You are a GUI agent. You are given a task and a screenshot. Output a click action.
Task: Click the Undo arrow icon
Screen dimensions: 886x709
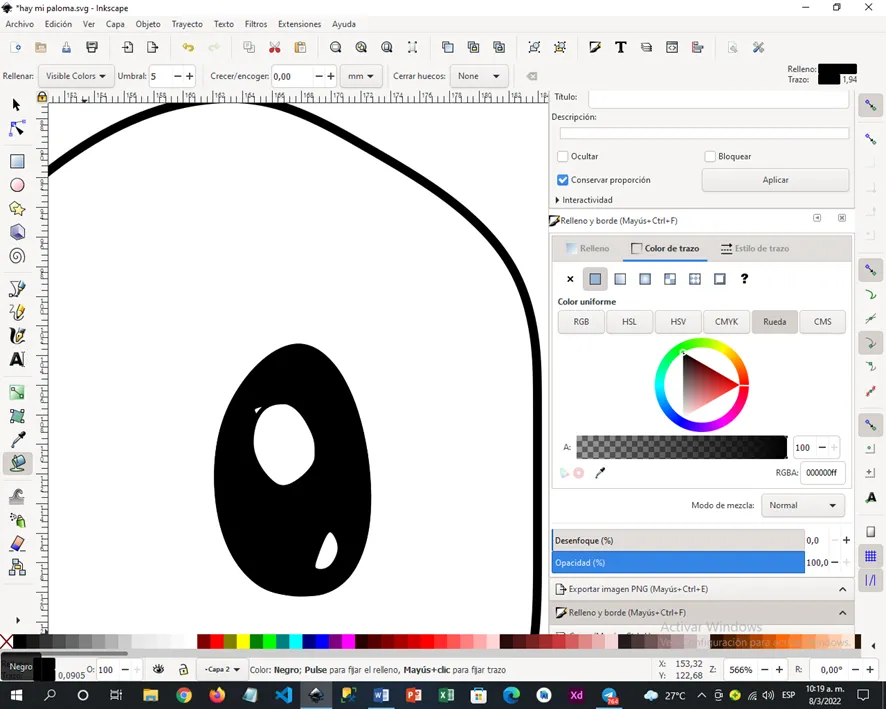coord(188,47)
